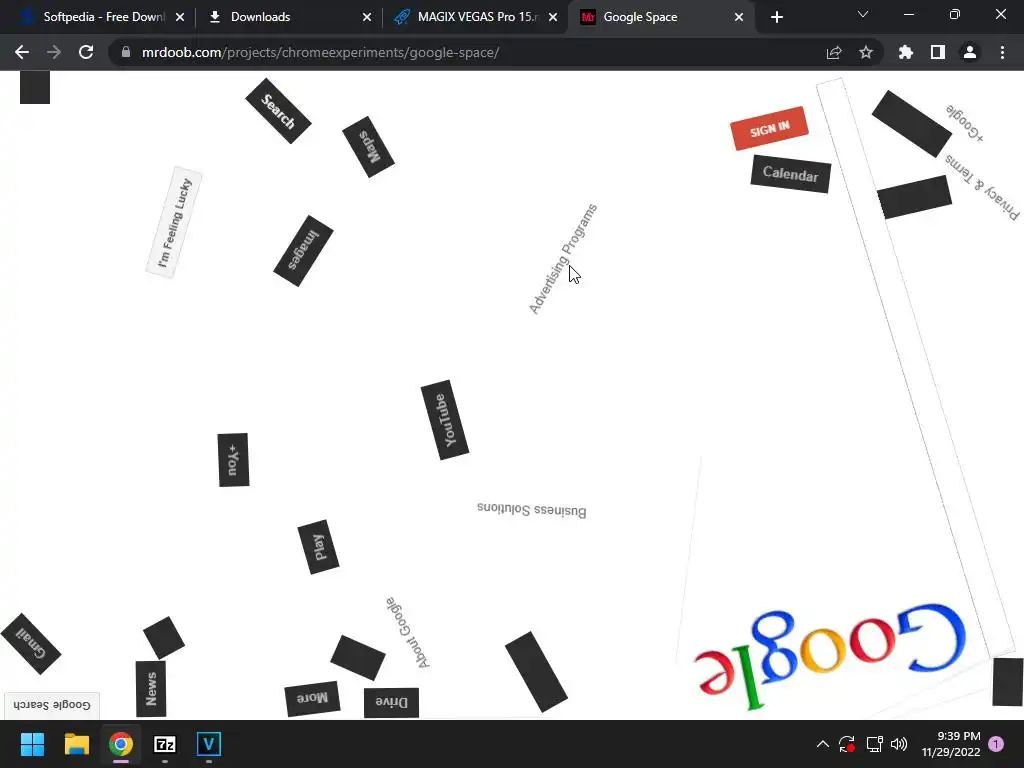The image size is (1024, 768).
Task: Bookmark this page with the star
Action: point(866,52)
